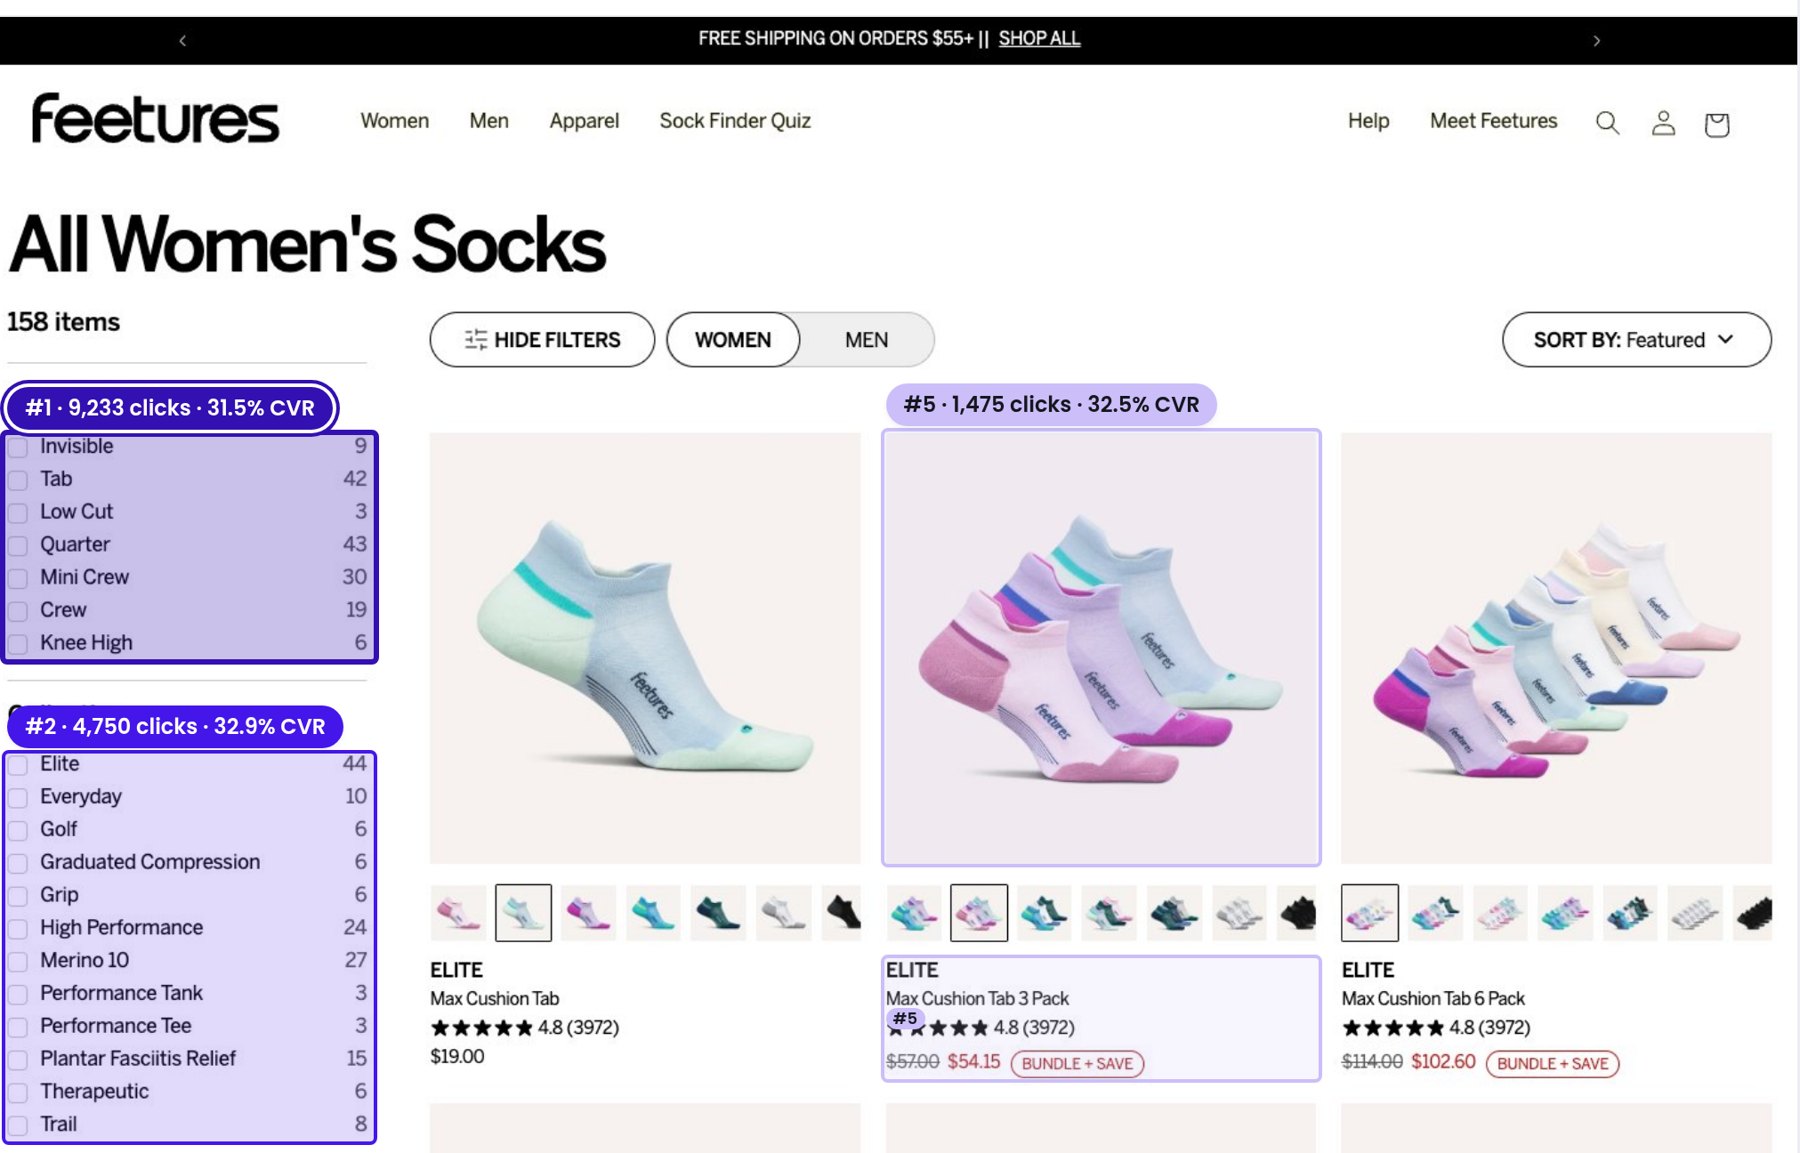Follow the SHOP ALL link
The image size is (1800, 1153).
(x=1039, y=39)
